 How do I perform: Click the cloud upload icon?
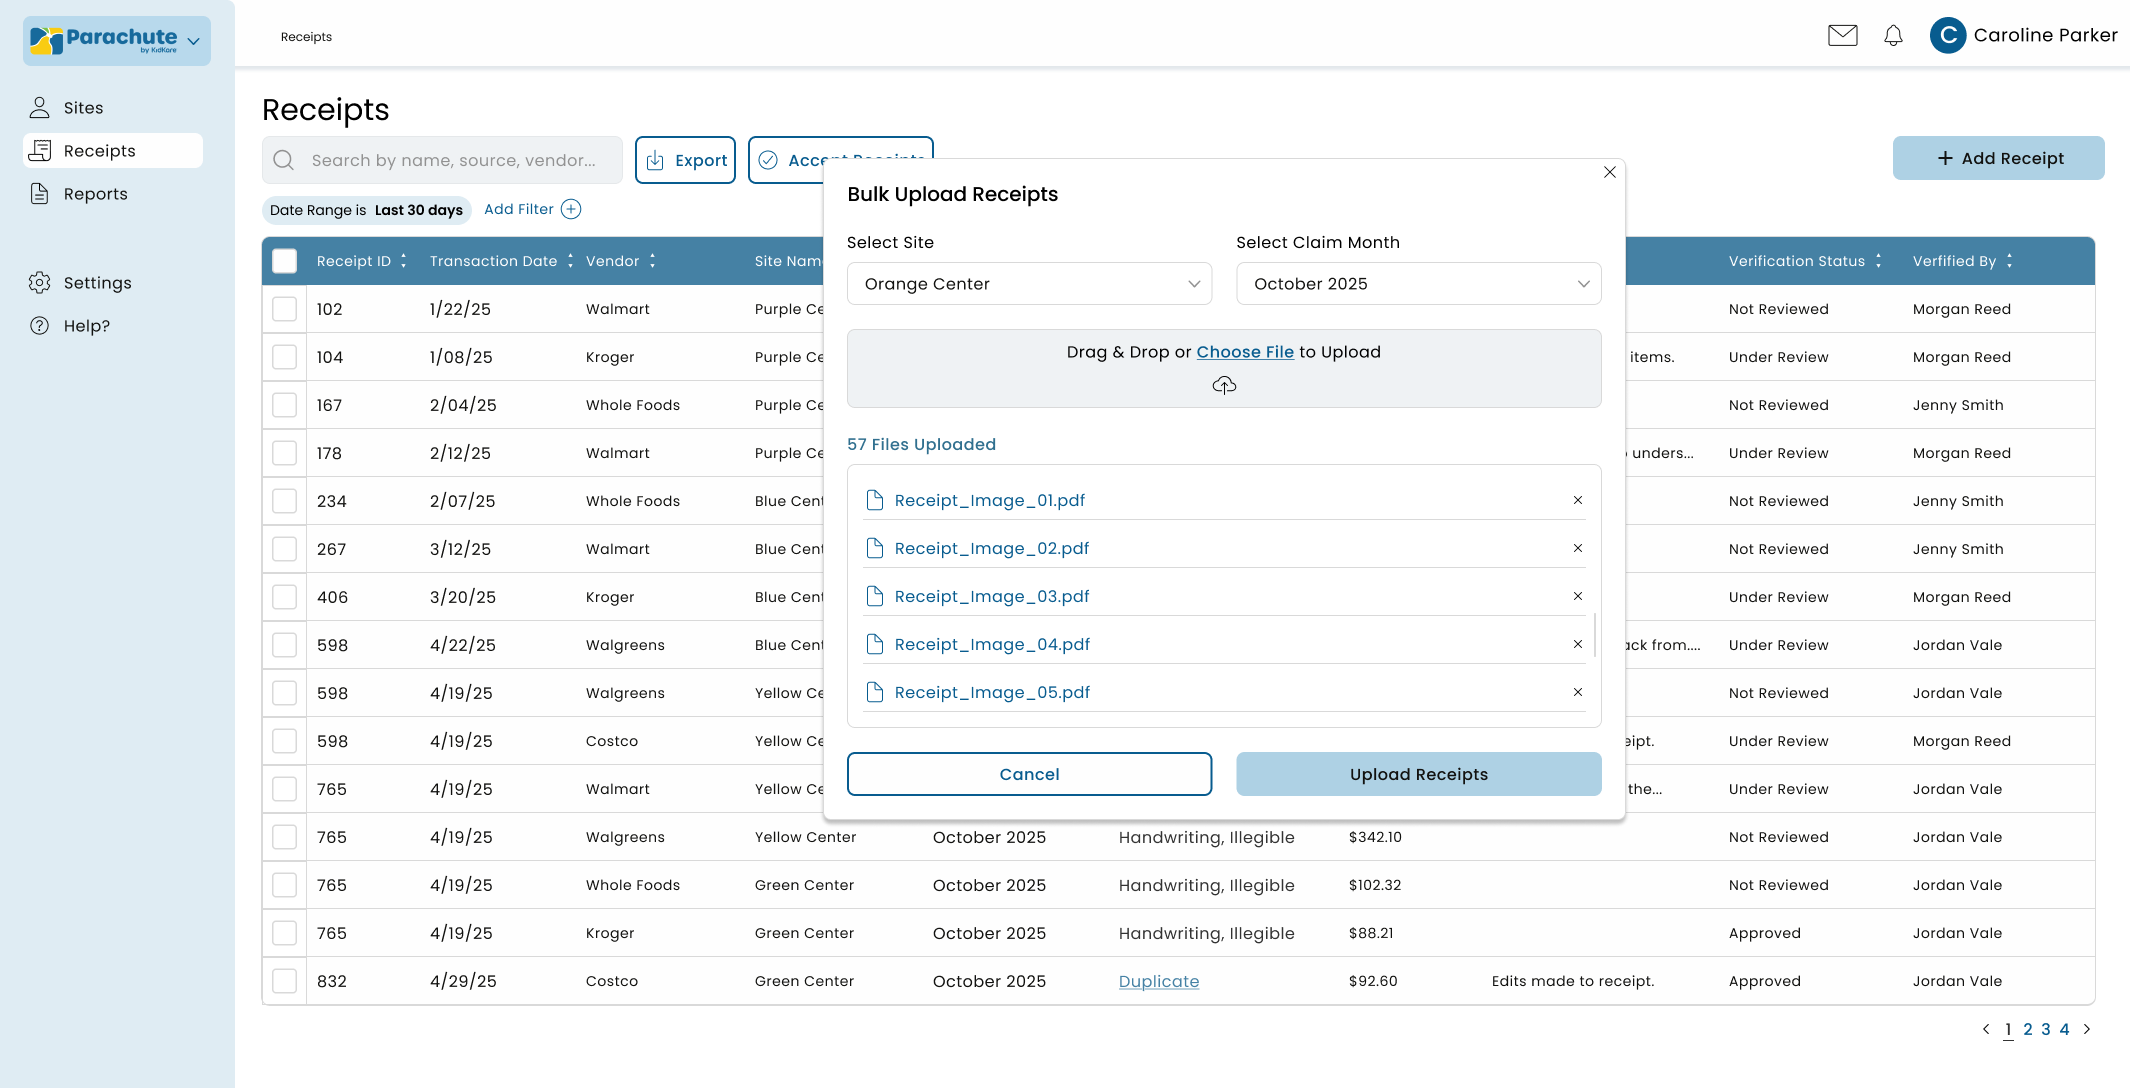click(1224, 385)
